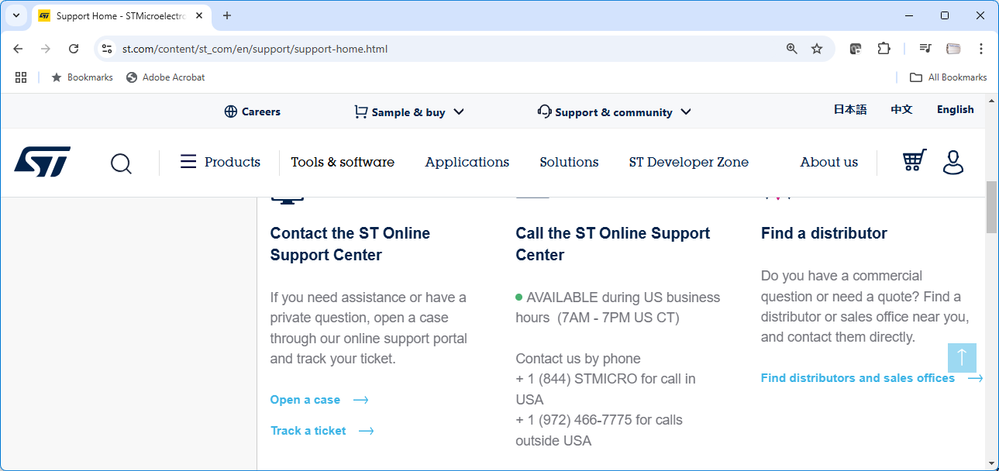
Task: Open the Extensions puzzle icon
Action: tap(883, 49)
